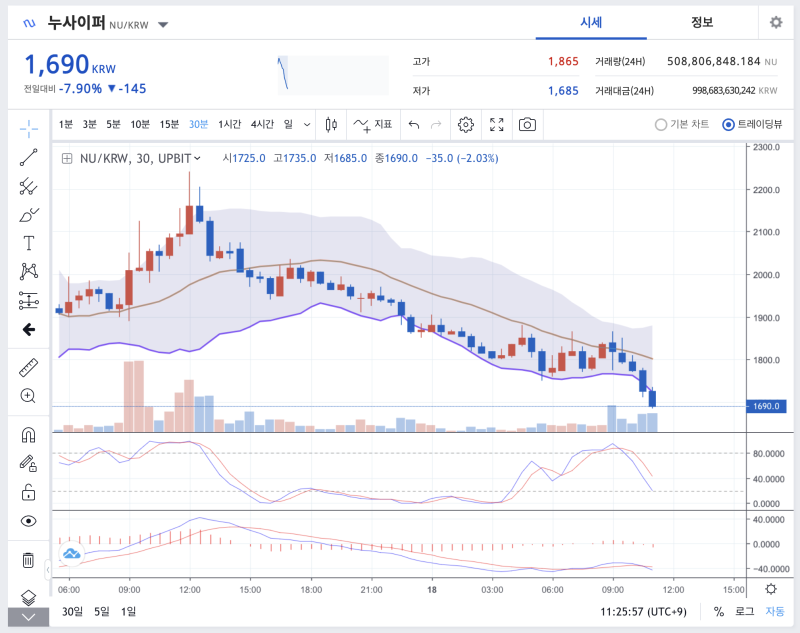The image size is (800, 633).
Task: Set interval to 일 (daily)
Action: [288, 124]
